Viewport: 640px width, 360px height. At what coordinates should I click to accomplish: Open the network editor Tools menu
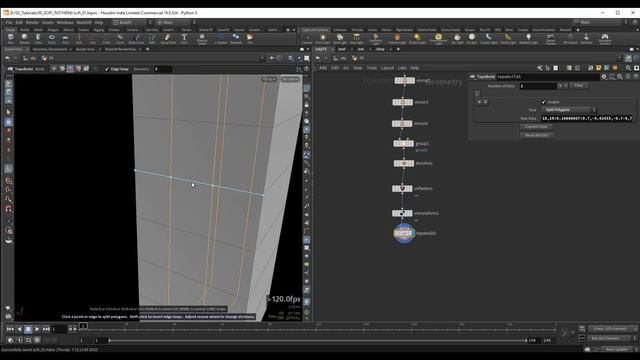371,68
